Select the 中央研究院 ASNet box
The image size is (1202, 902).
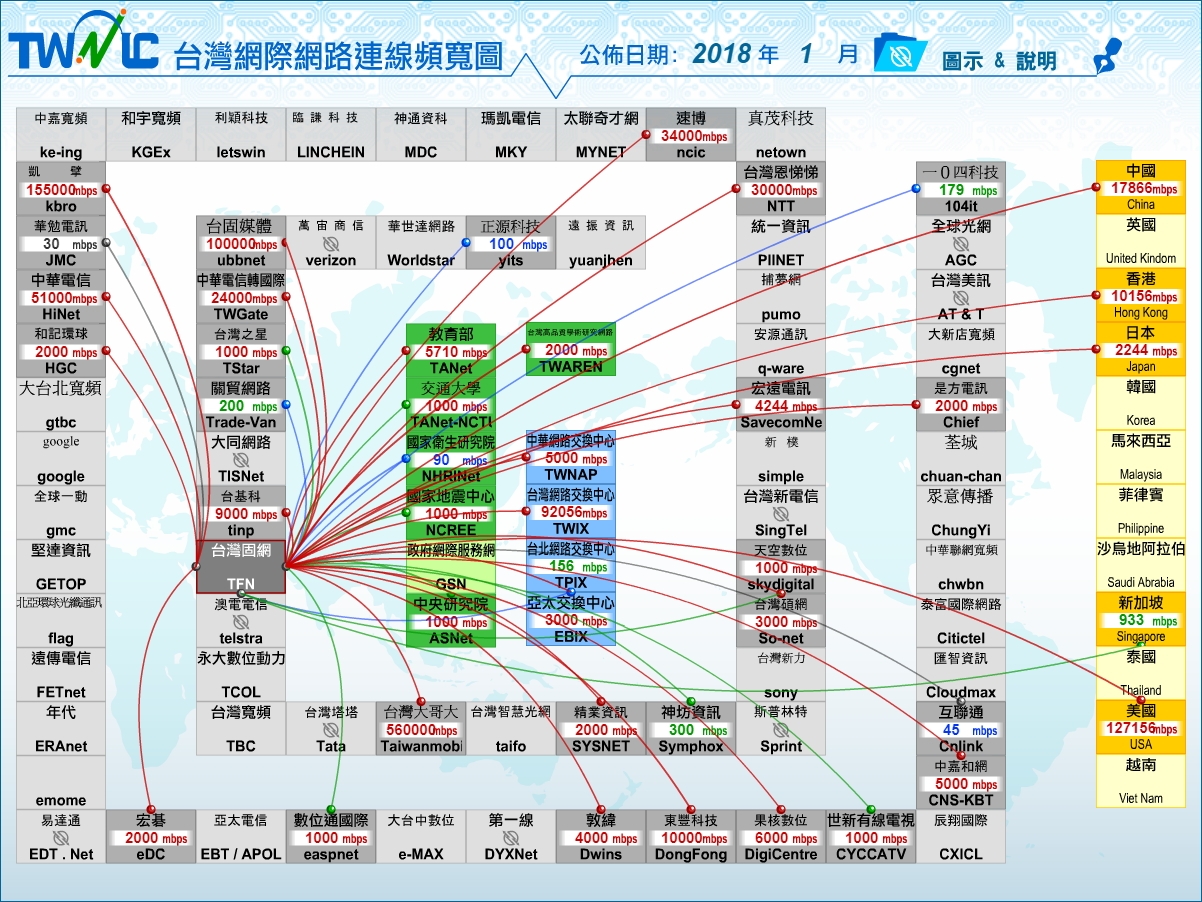(451, 620)
